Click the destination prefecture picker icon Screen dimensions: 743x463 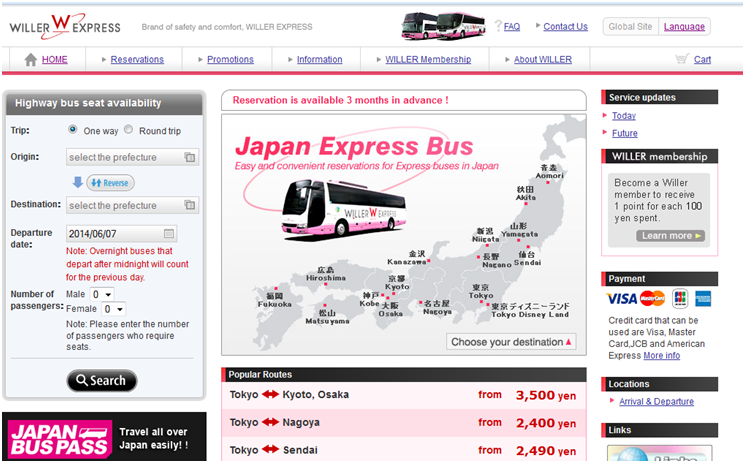(x=190, y=205)
